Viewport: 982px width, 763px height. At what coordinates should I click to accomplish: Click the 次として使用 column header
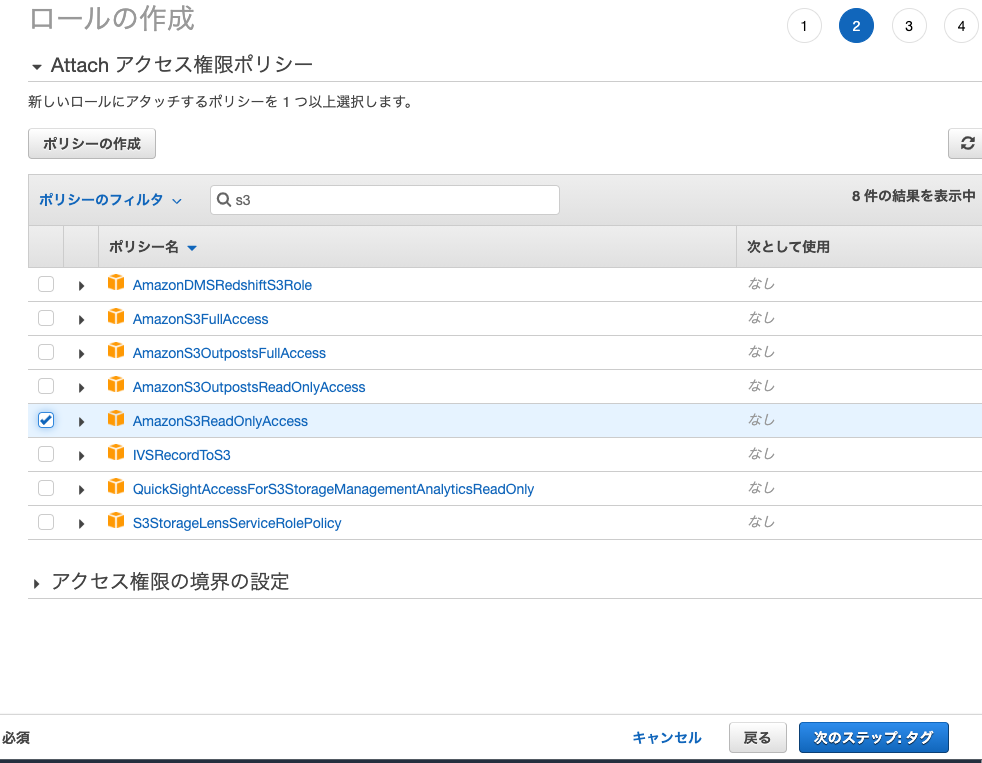point(788,247)
